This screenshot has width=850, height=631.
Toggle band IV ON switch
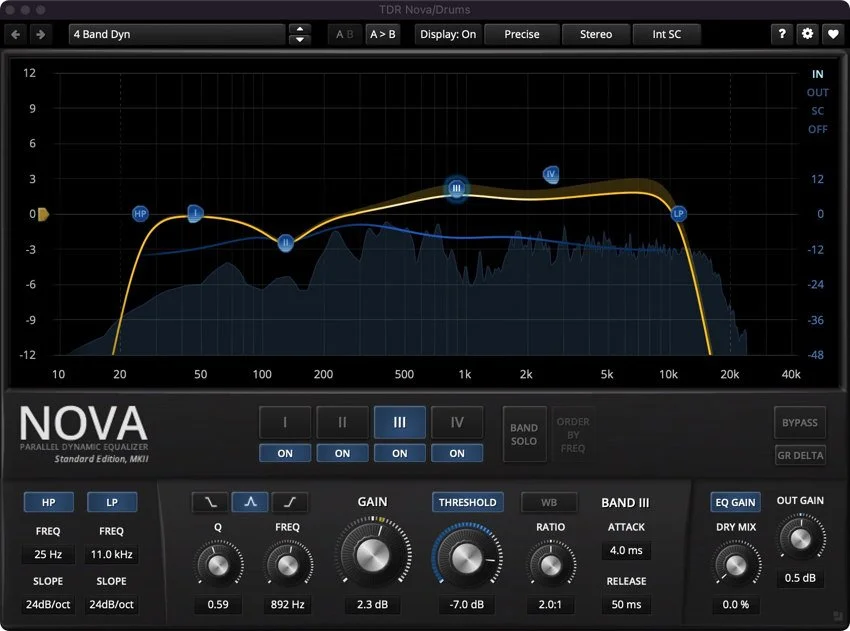[457, 453]
